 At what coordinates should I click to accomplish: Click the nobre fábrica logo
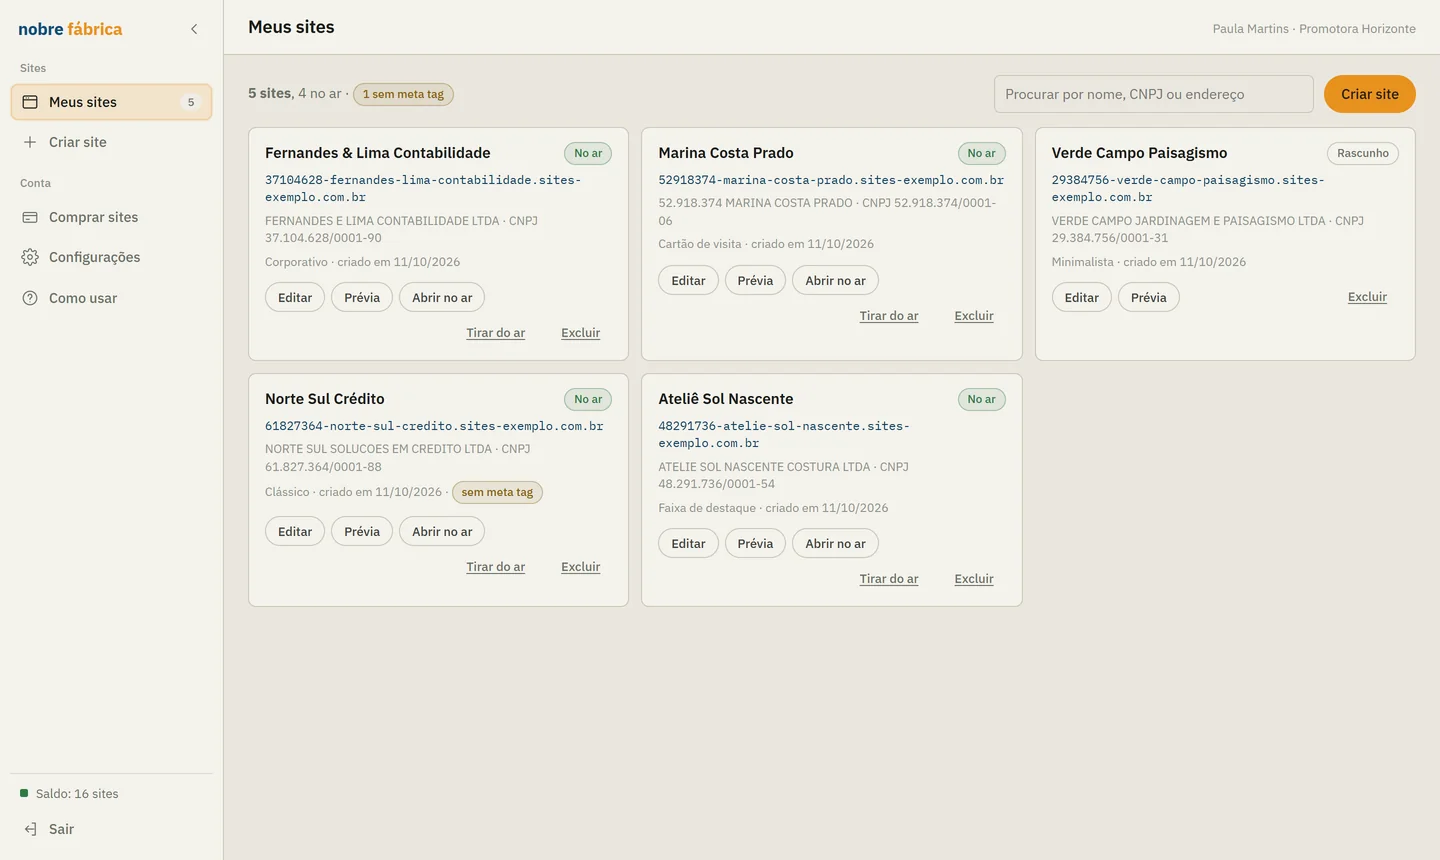point(70,29)
